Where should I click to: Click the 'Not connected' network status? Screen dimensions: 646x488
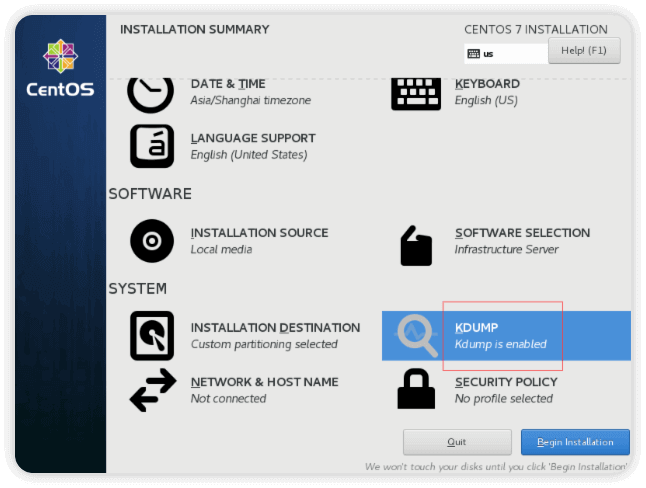228,399
